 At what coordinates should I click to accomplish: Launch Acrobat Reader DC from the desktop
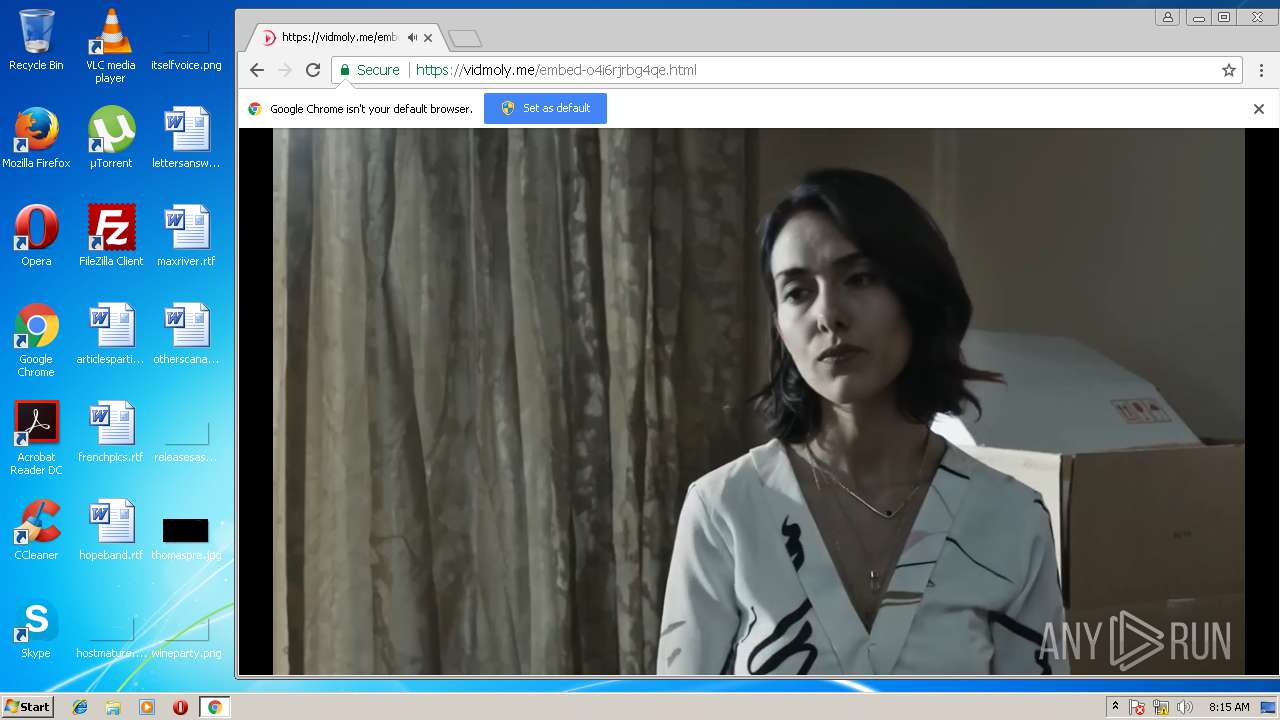36,438
